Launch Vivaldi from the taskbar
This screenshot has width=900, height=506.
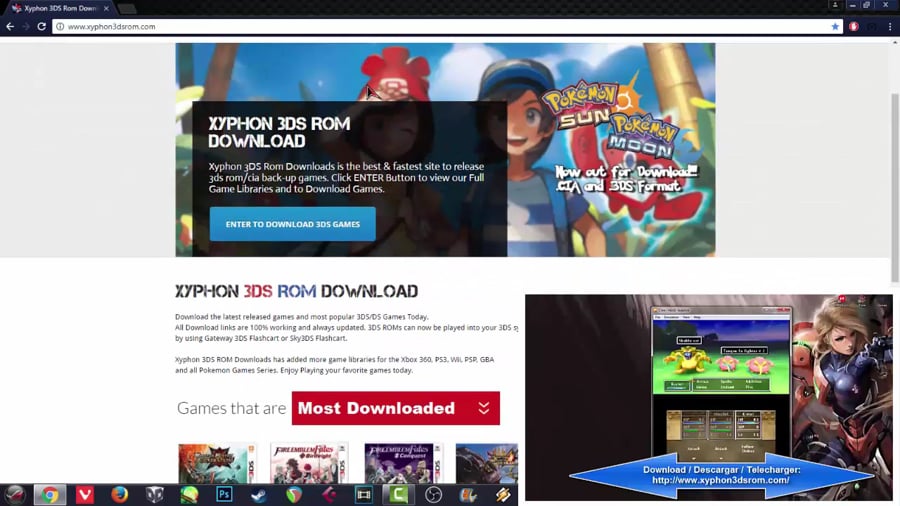click(x=84, y=495)
